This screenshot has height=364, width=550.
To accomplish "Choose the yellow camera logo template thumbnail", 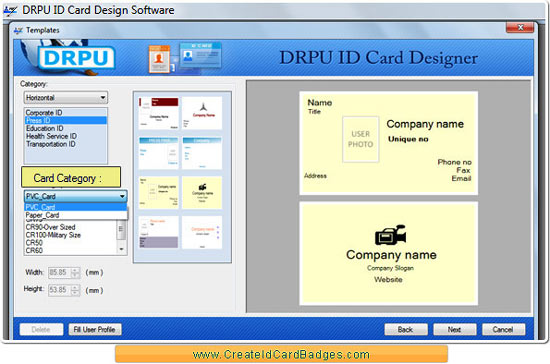I will (x=202, y=193).
